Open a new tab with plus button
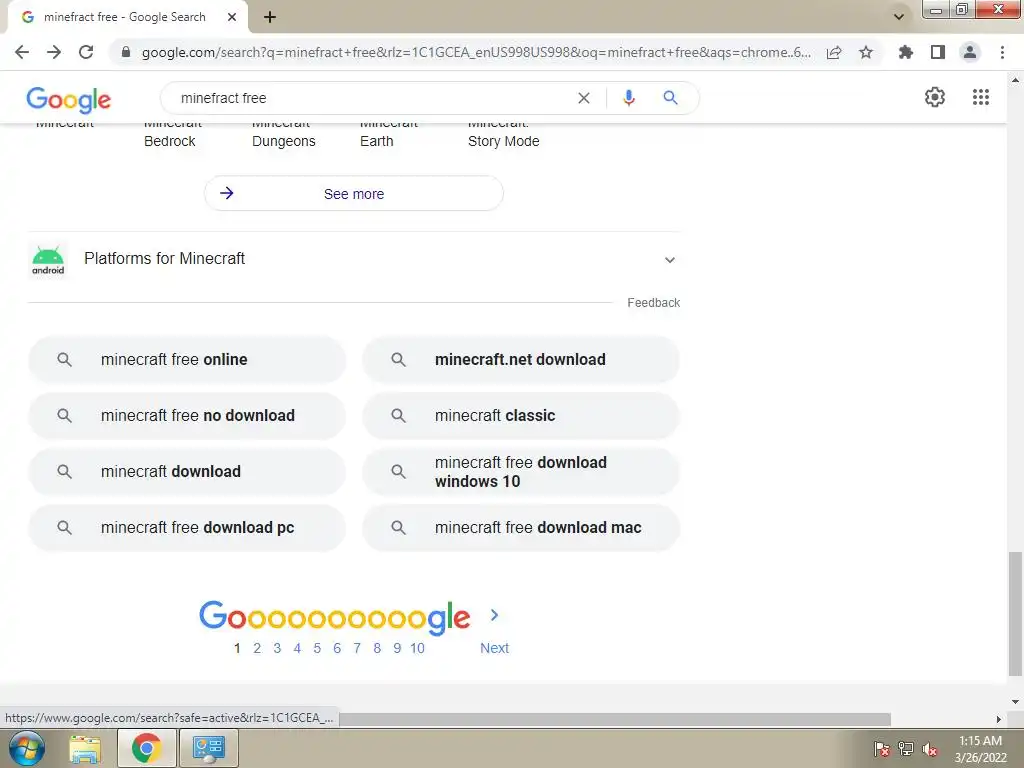Image resolution: width=1024 pixels, height=768 pixels. click(270, 18)
